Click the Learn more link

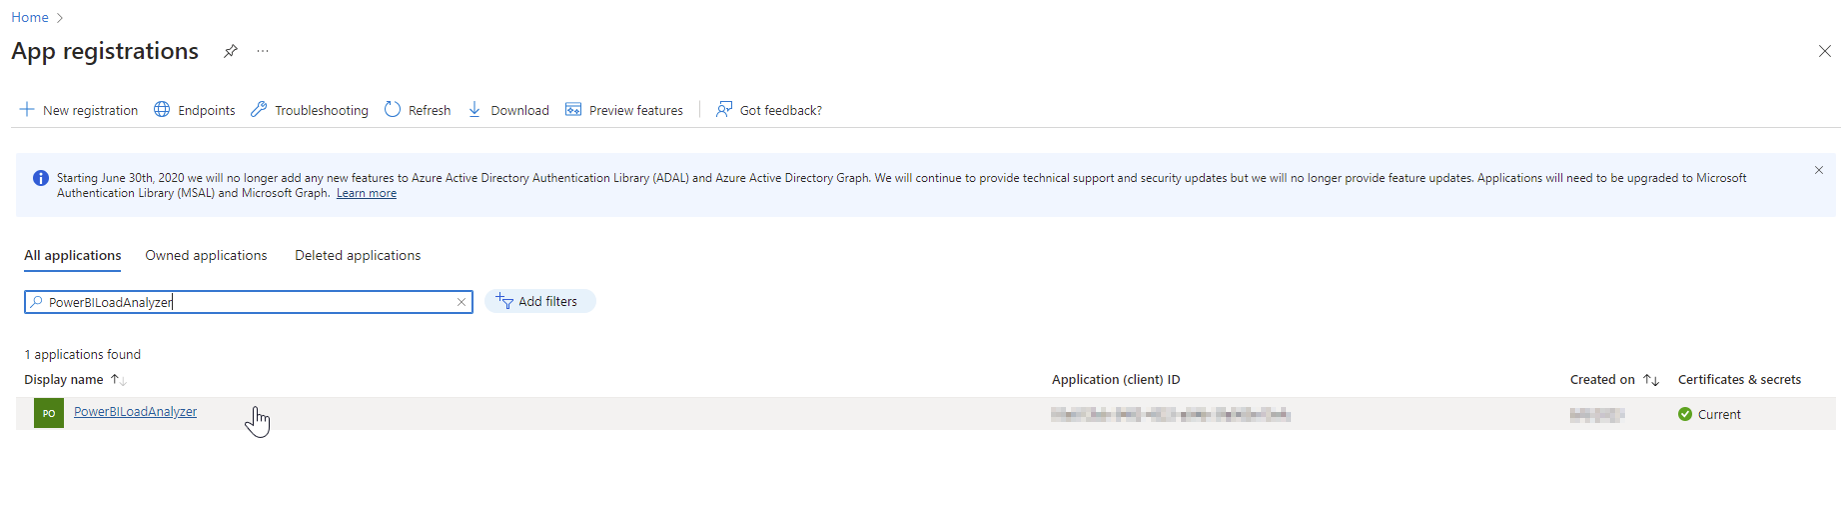point(366,193)
